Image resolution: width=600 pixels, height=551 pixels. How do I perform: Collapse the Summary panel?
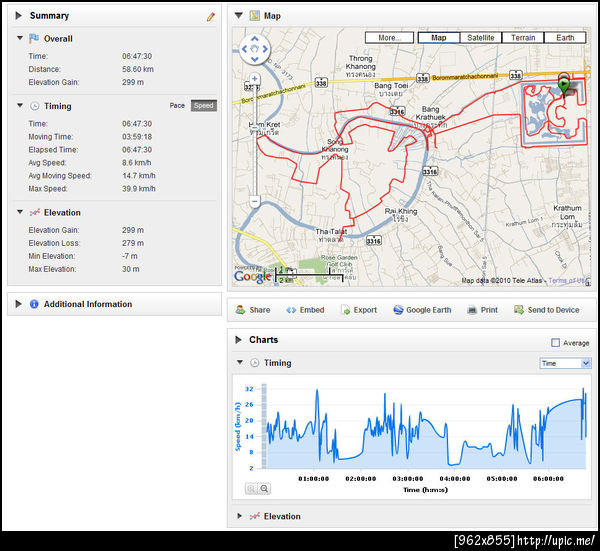click(18, 16)
